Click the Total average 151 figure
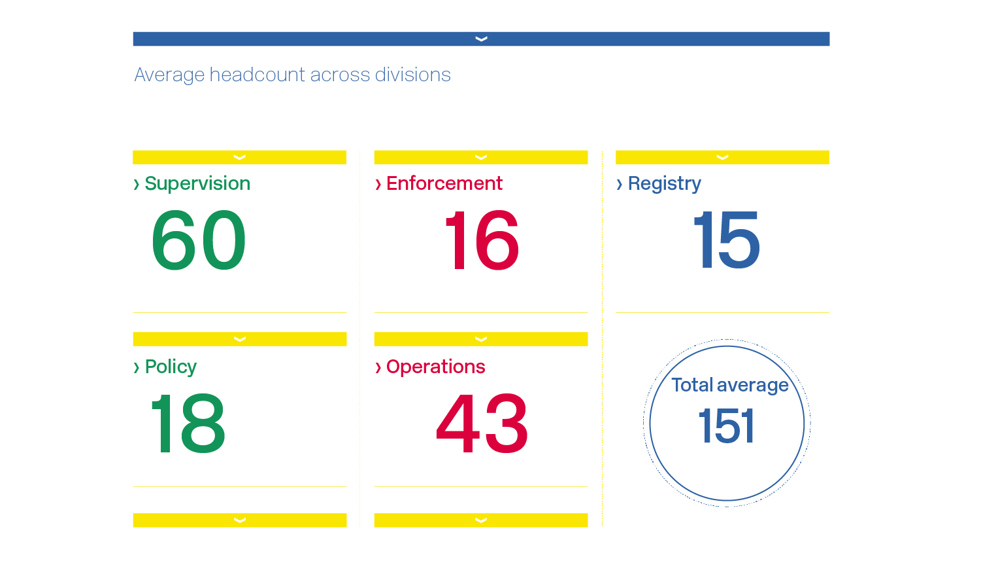981x562 pixels. [x=727, y=427]
